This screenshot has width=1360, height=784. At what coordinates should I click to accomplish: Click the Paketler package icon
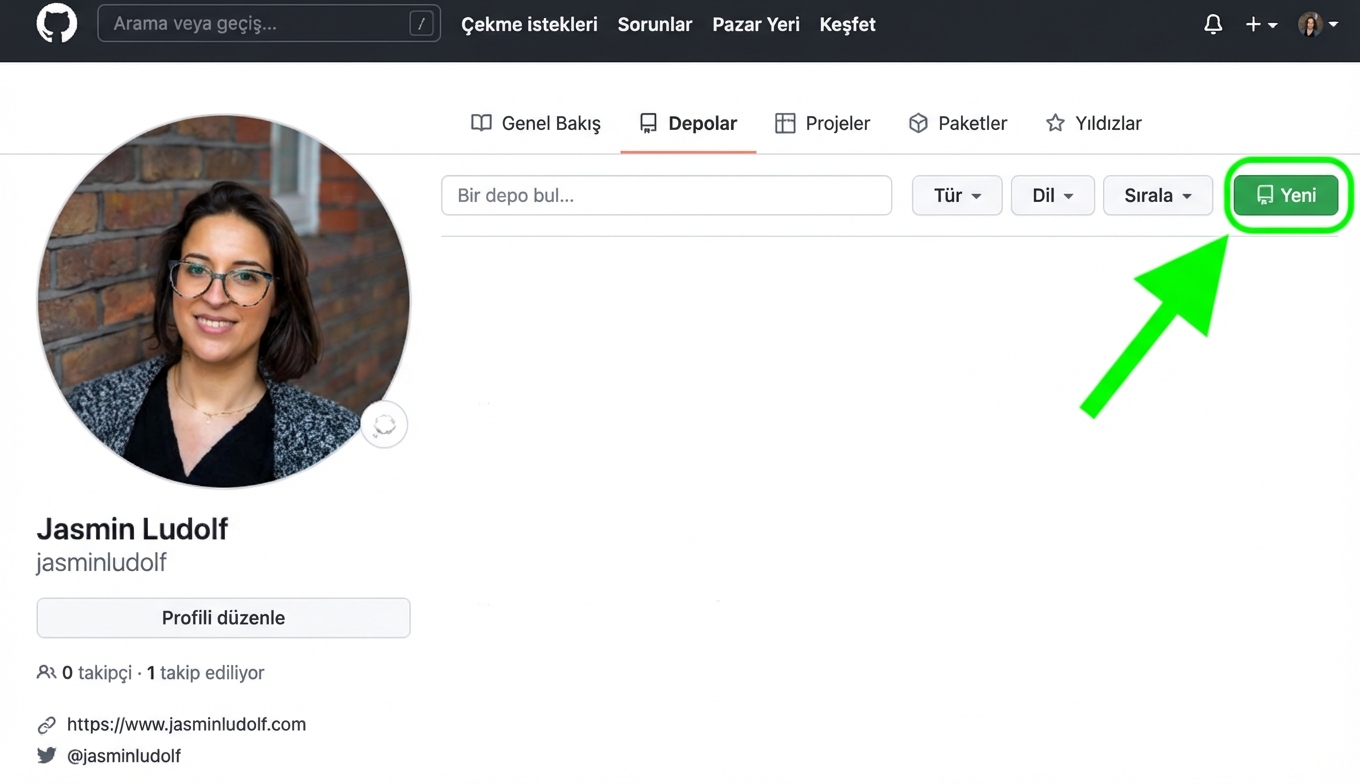(918, 123)
